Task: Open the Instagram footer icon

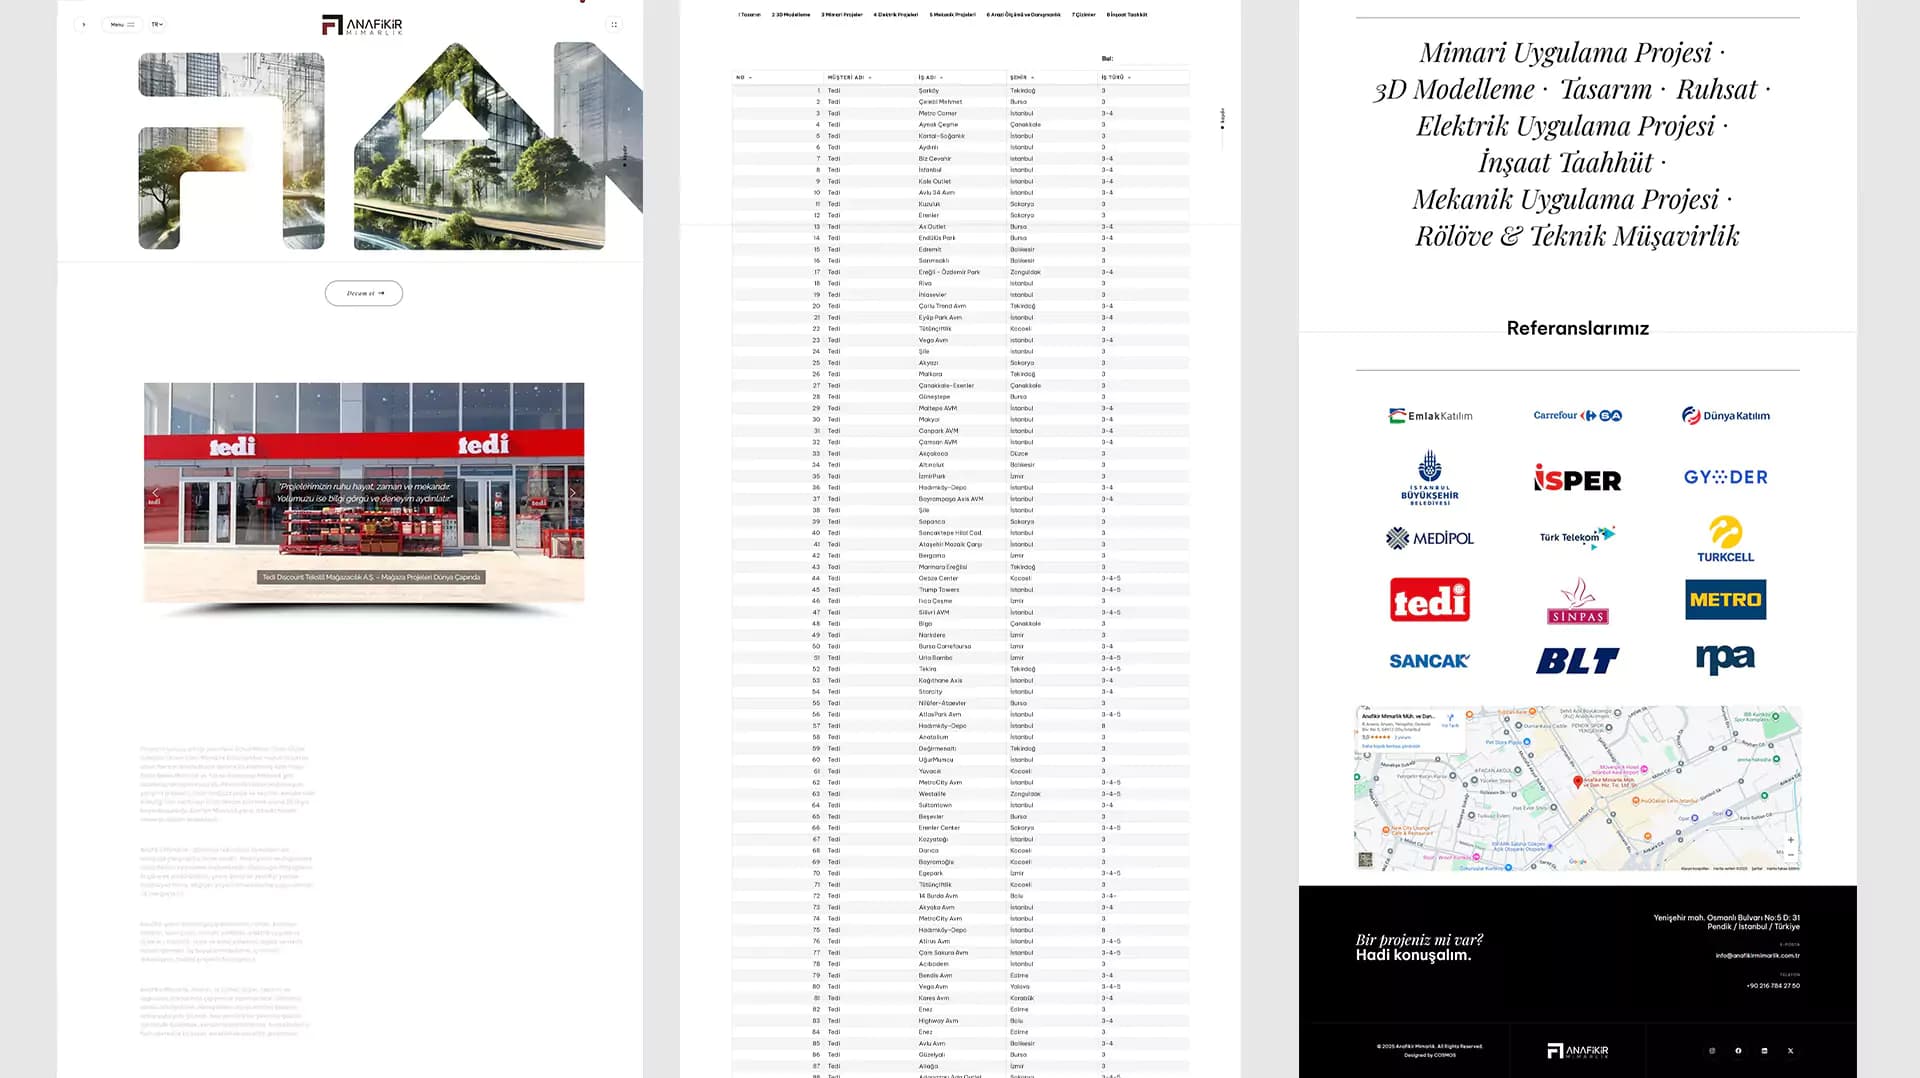Action: coord(1712,1051)
